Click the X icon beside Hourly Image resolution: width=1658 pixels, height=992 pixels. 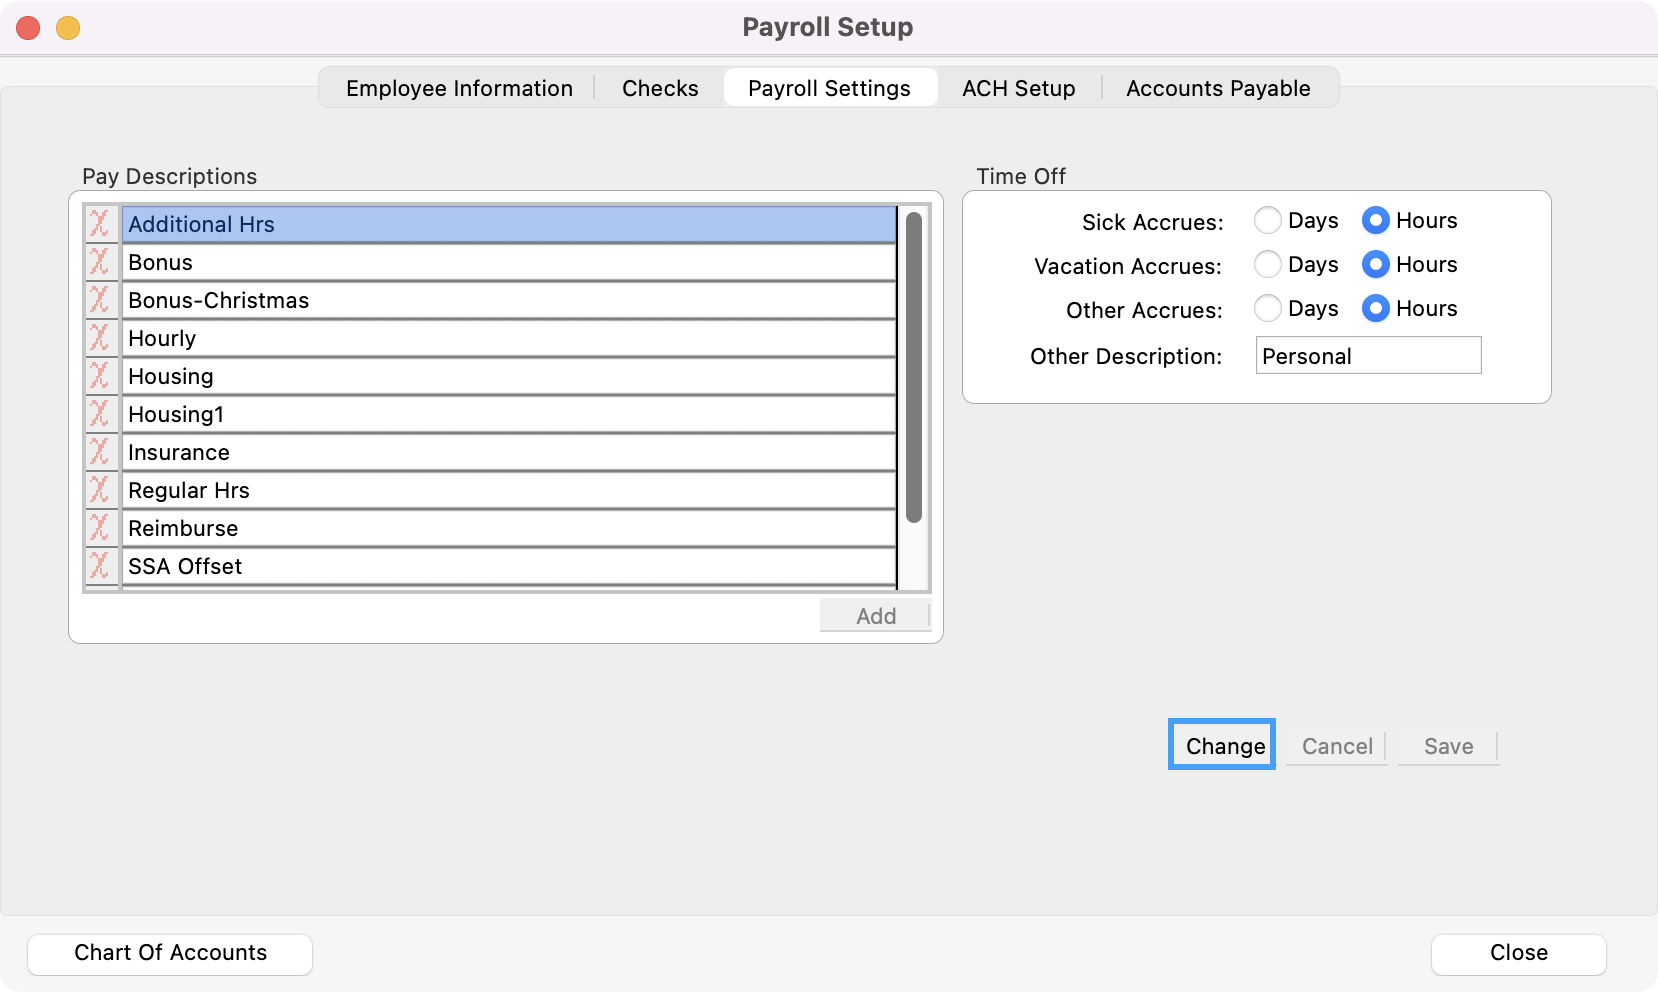100,338
